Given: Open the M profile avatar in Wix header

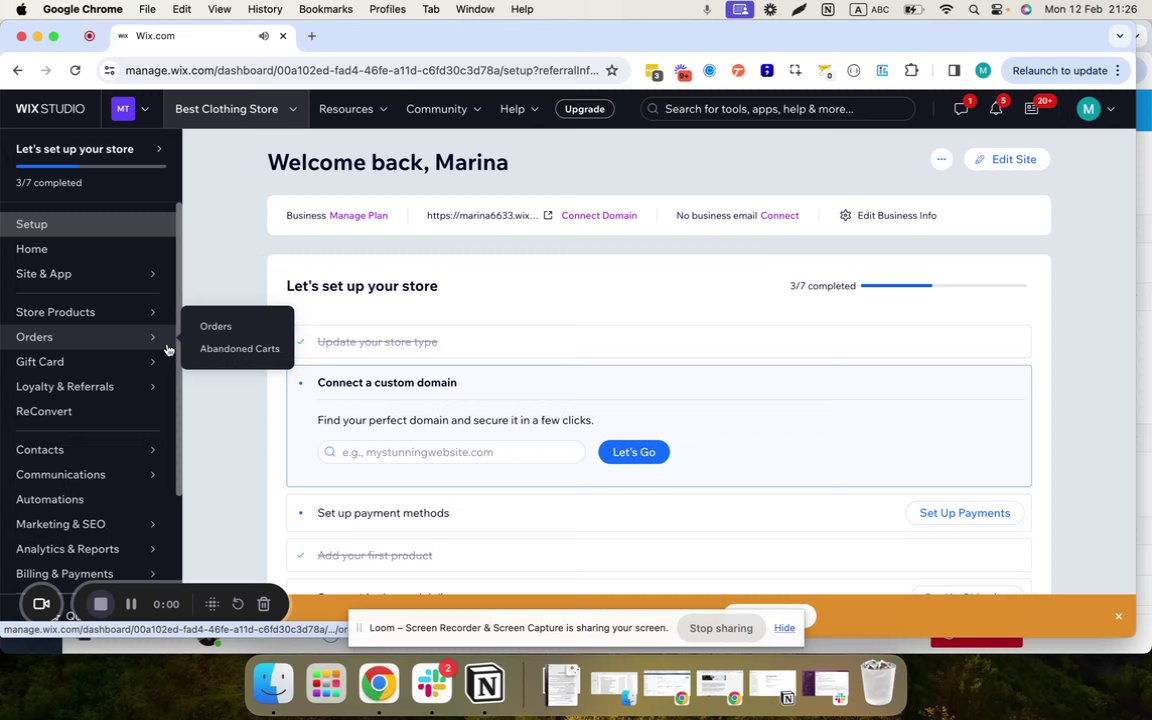Looking at the screenshot, I should coord(1088,109).
